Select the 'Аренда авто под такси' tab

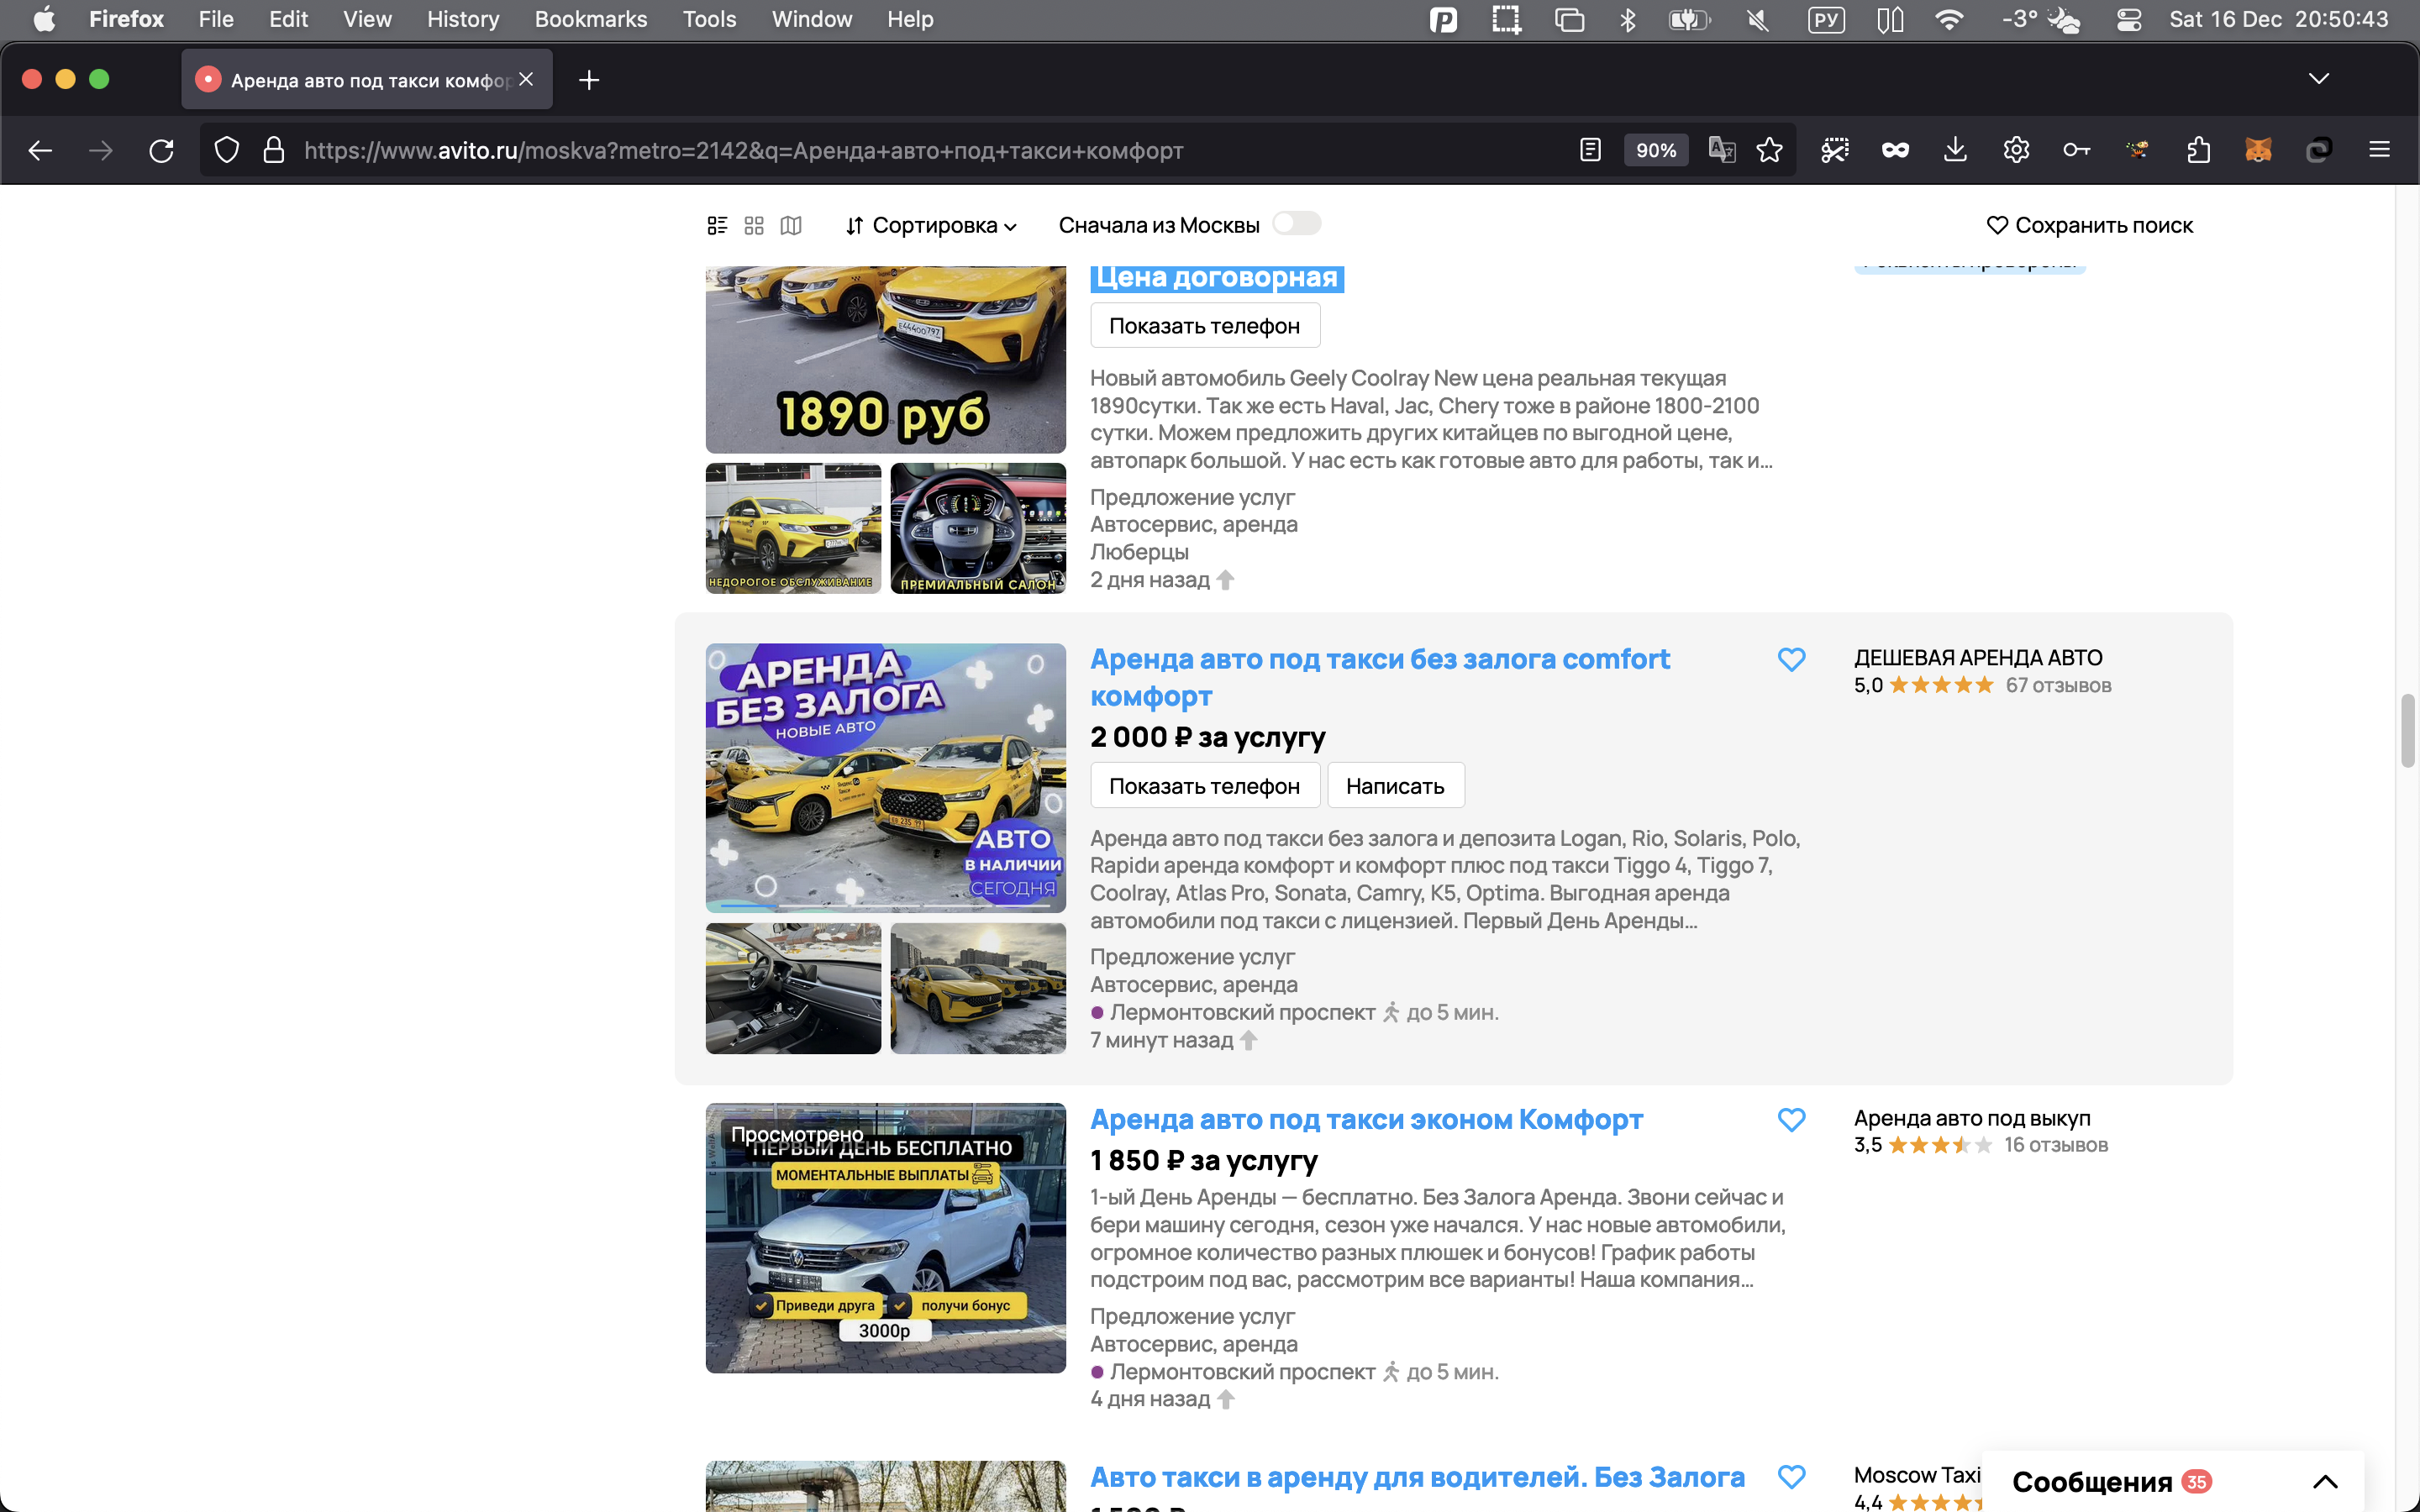[367, 80]
